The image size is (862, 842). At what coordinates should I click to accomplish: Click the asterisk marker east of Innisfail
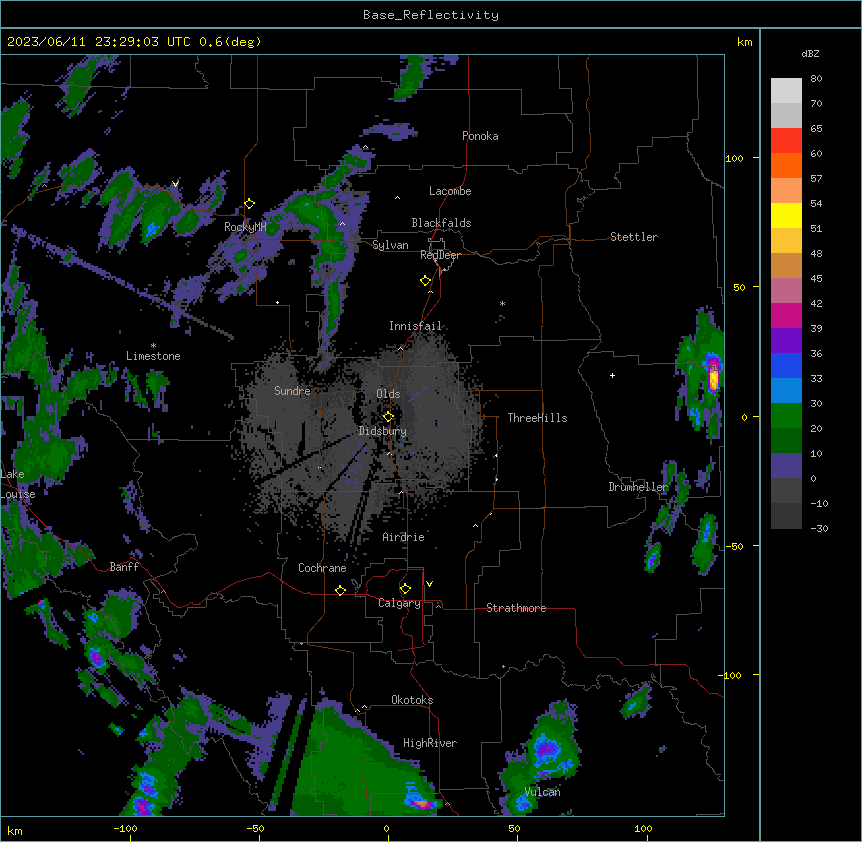(x=502, y=303)
